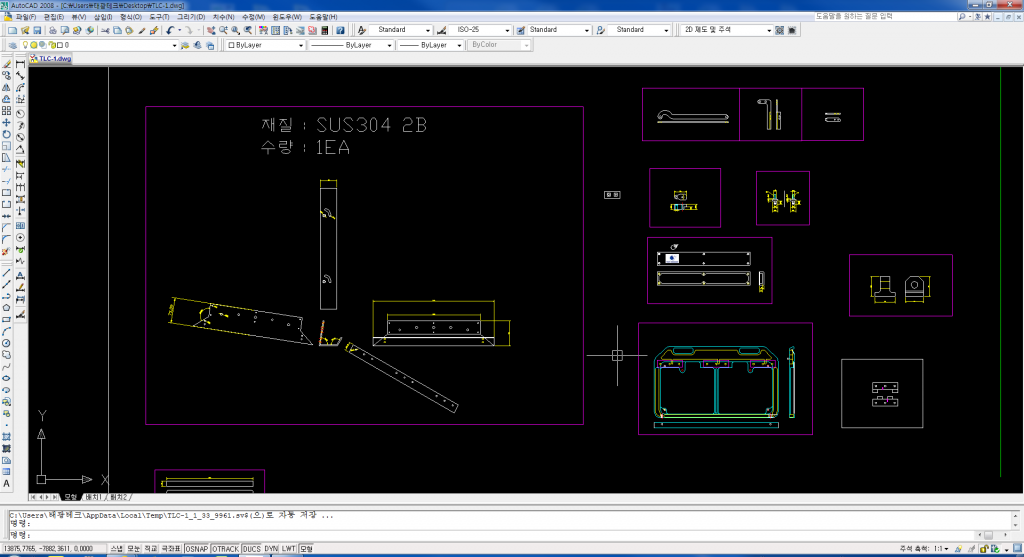Click the Help question mark icon
The width and height of the screenshot is (1024, 557).
coord(340,30)
